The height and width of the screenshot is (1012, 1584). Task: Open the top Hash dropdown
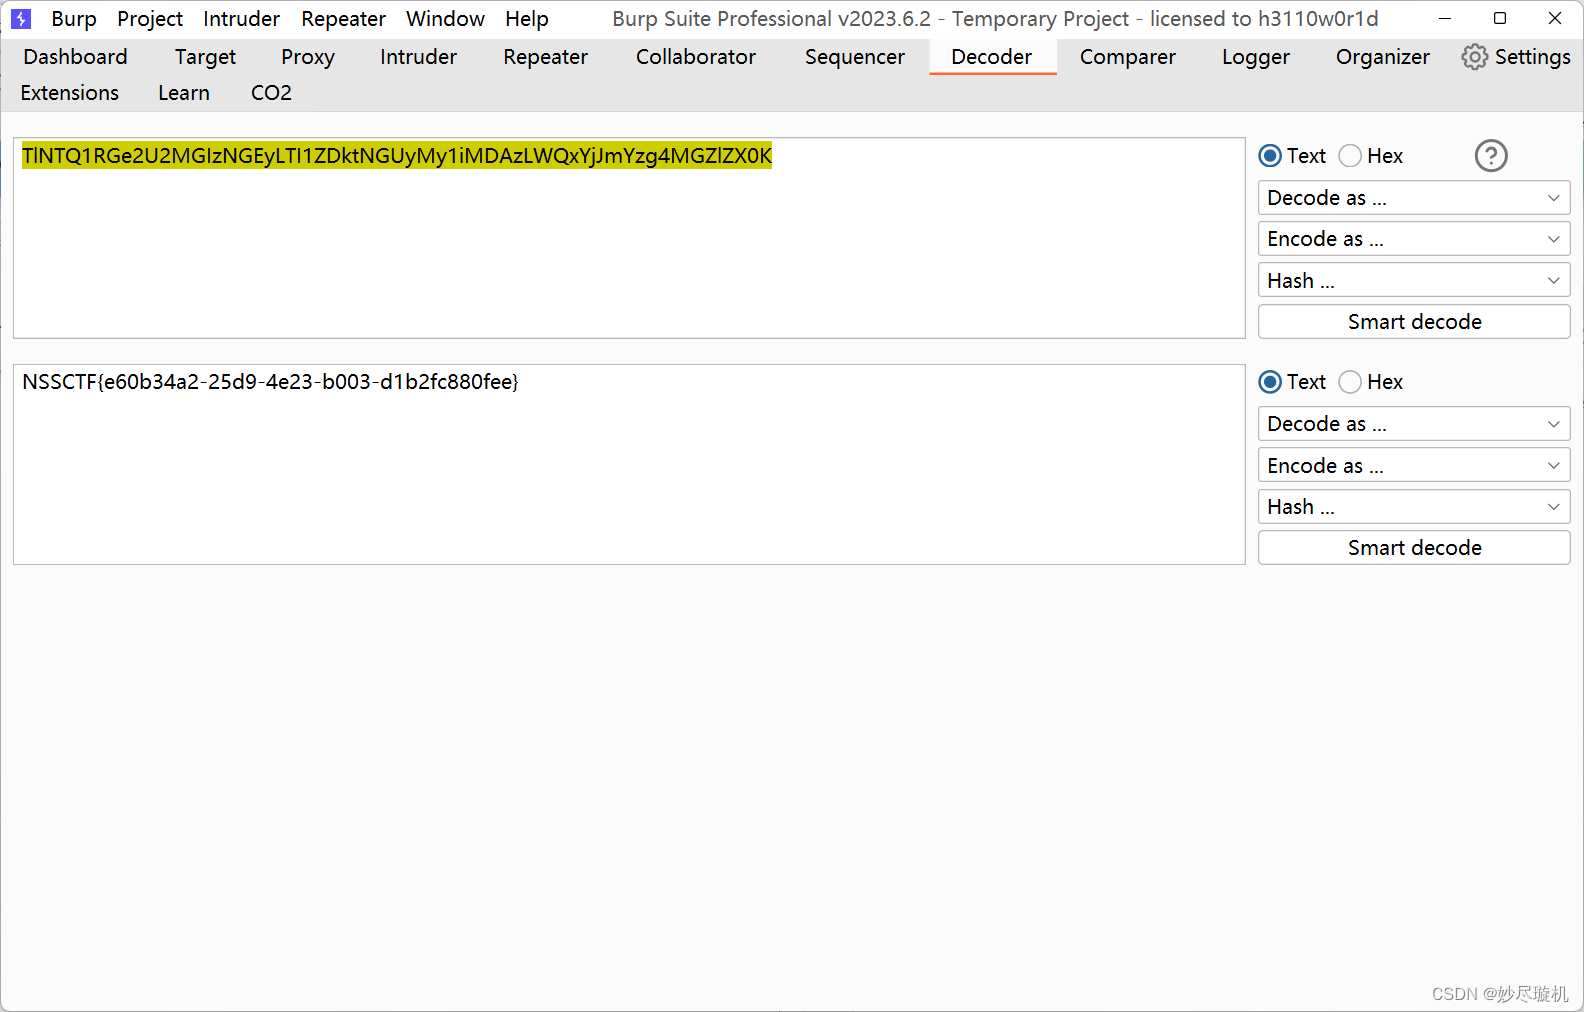[1414, 281]
